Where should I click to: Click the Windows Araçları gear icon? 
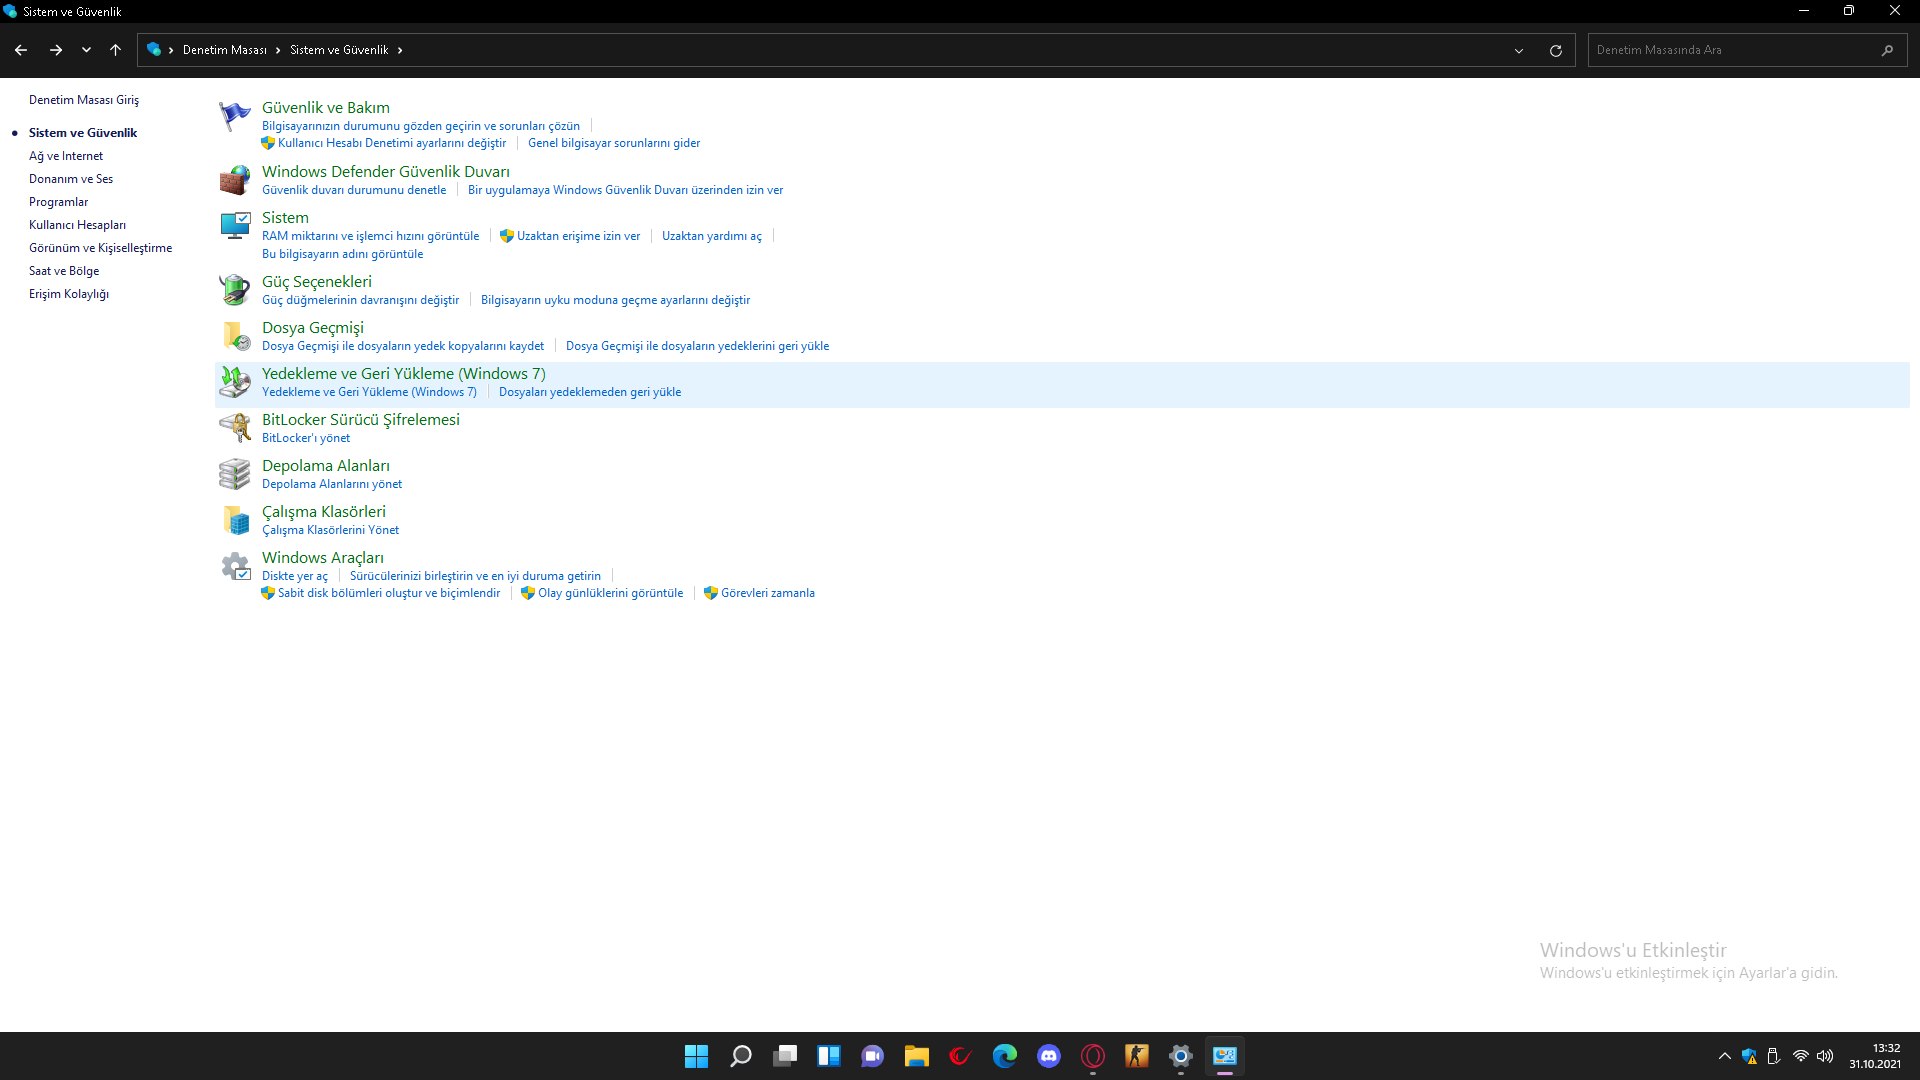tap(235, 567)
